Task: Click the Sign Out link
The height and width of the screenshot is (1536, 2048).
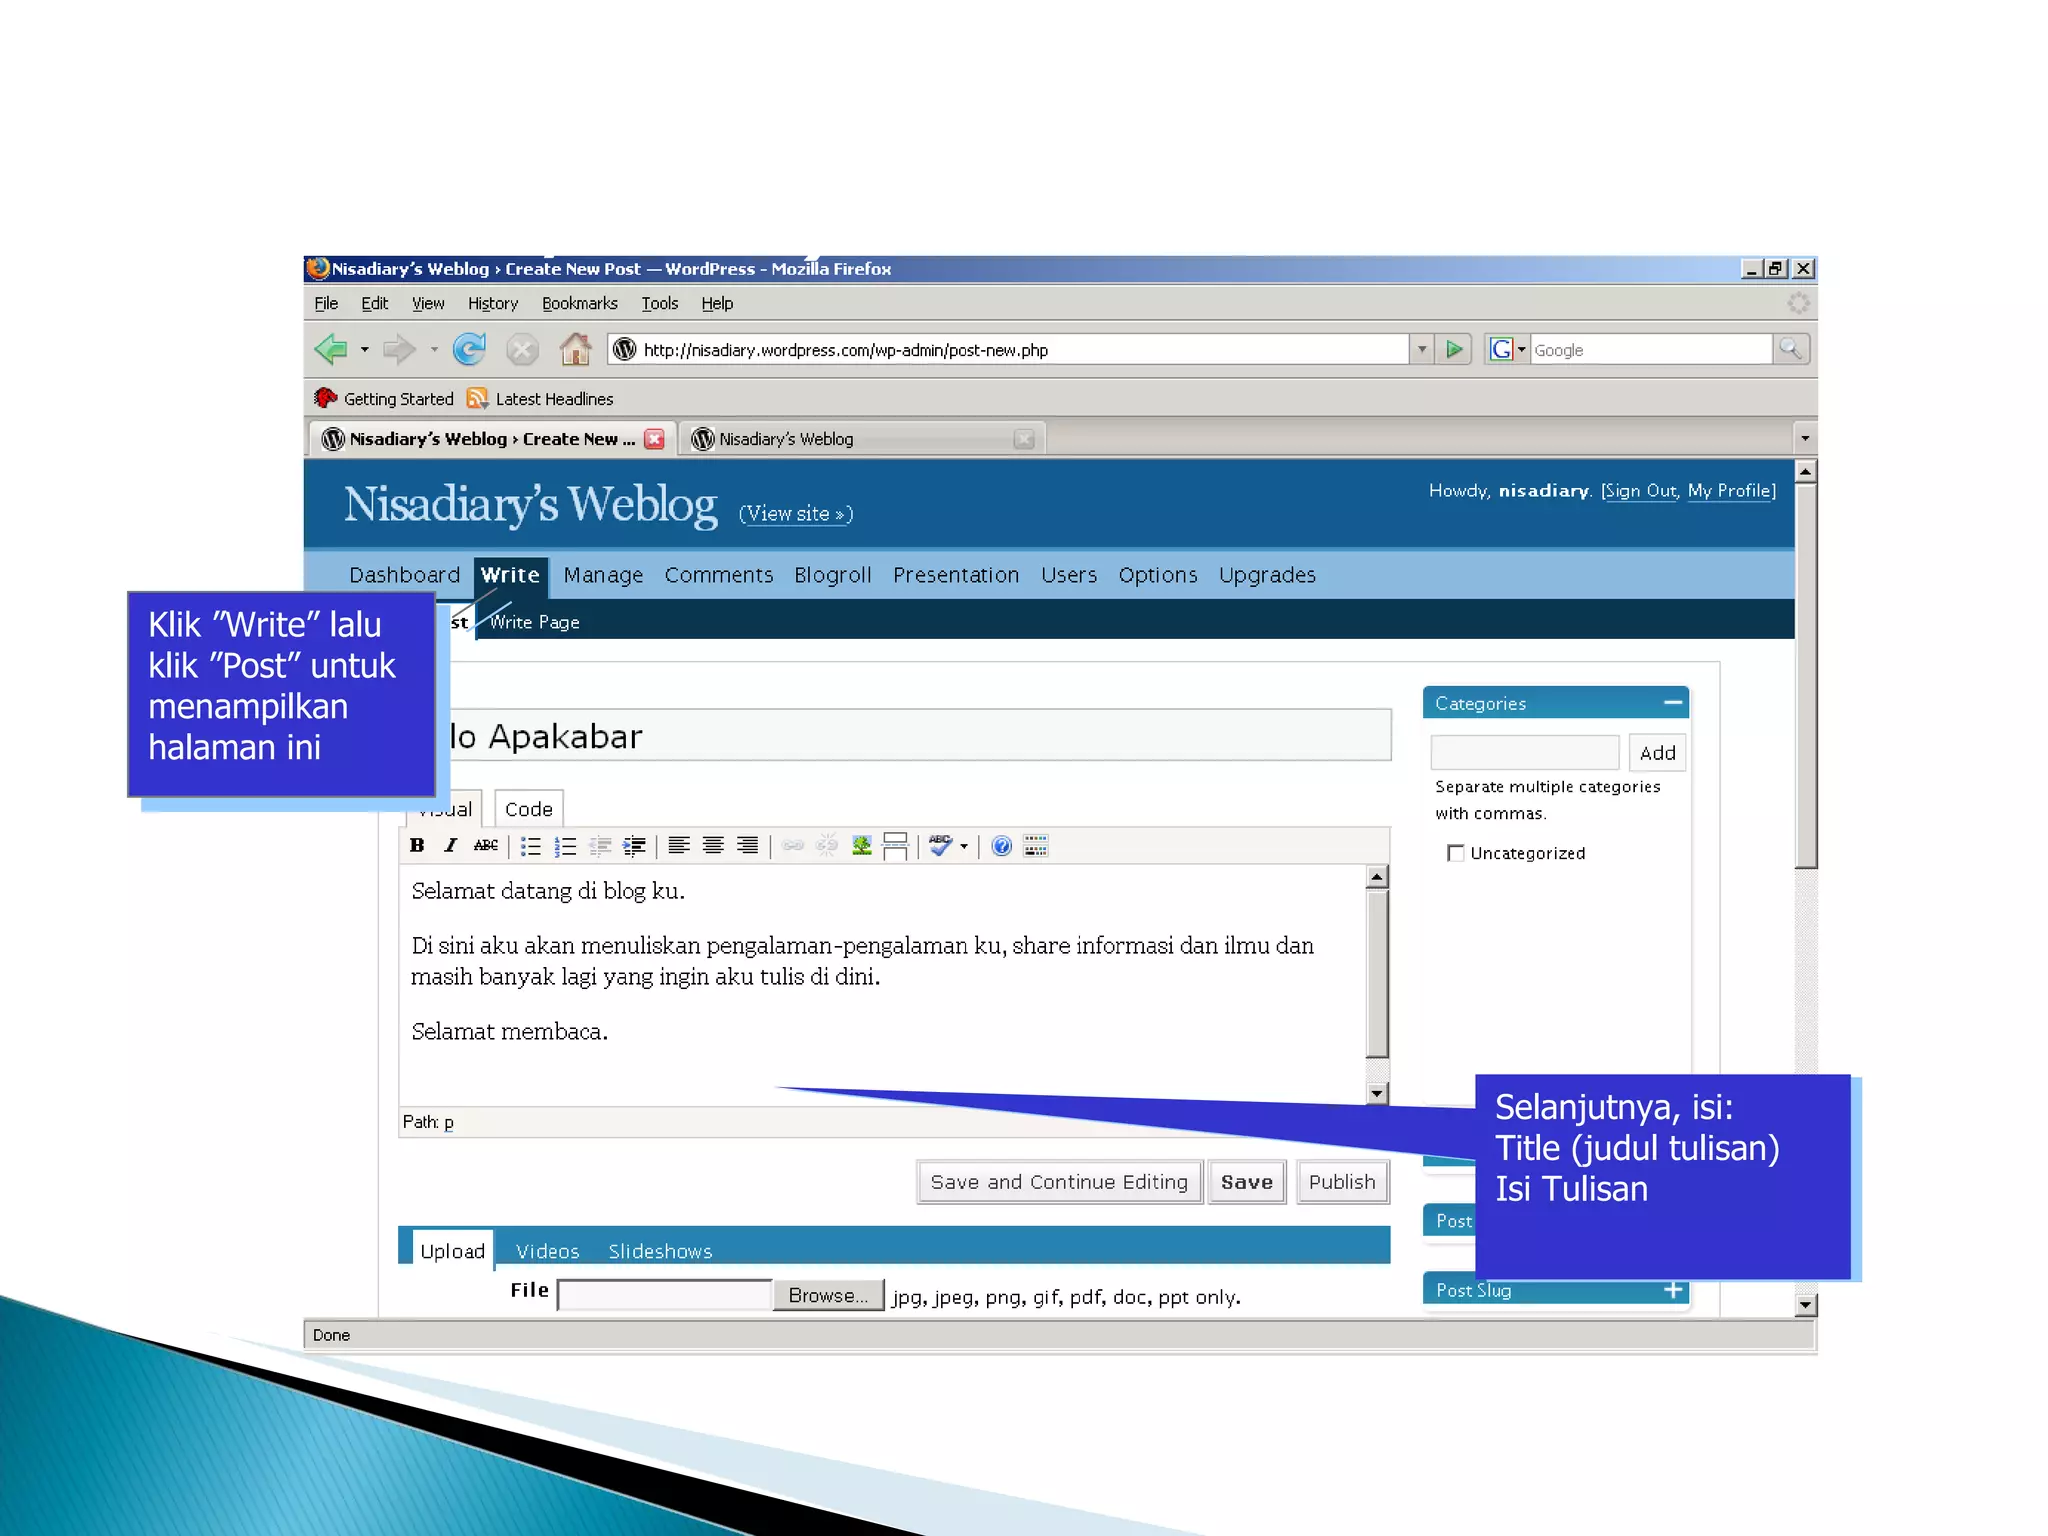Action: point(1640,491)
